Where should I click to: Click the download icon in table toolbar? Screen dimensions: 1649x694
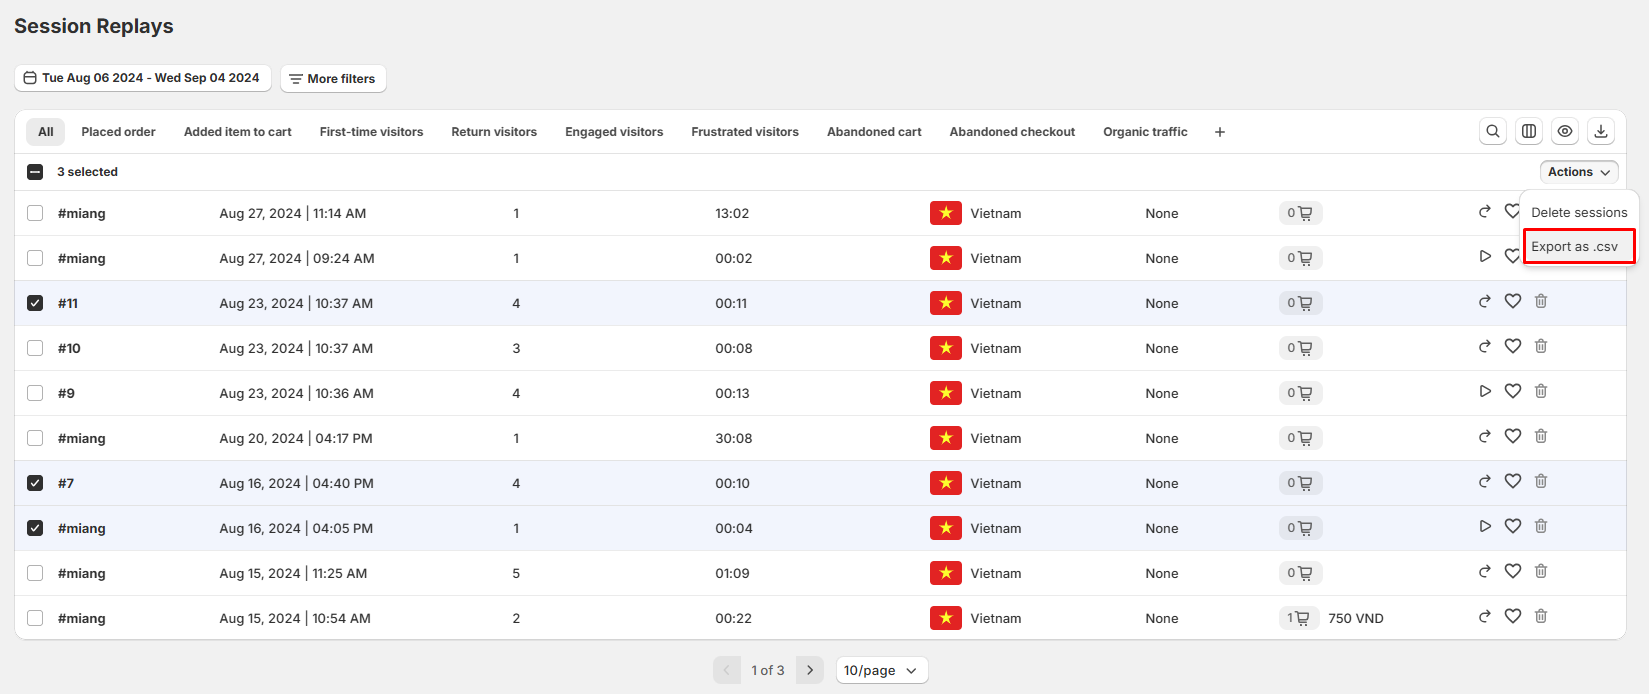tap(1601, 131)
